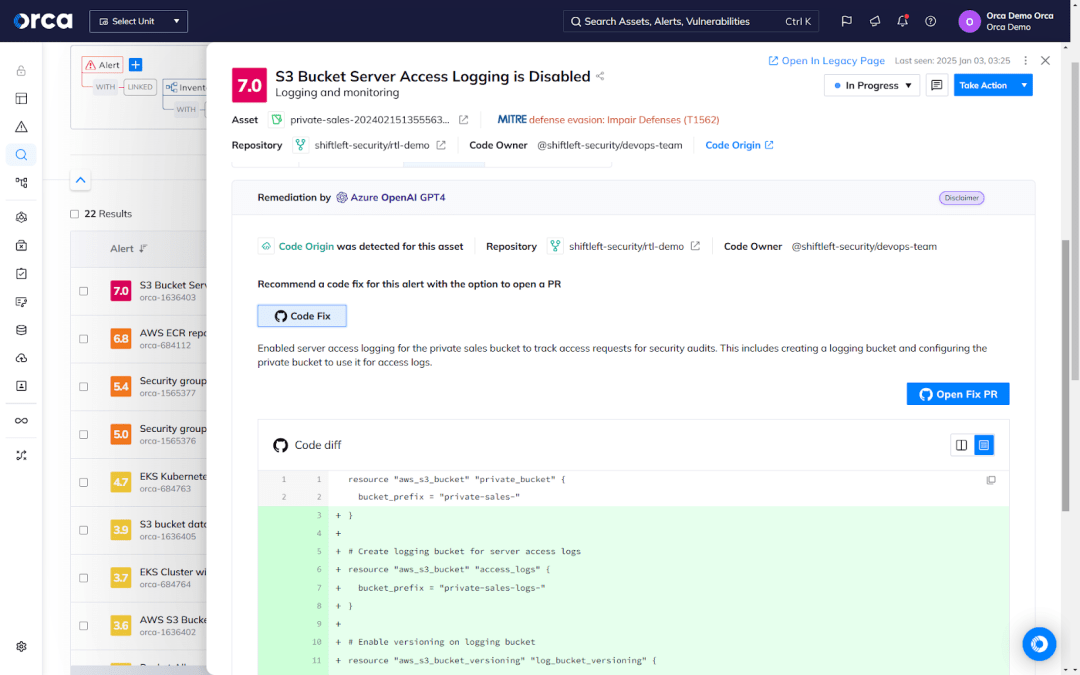Copy the code diff
Viewport: 1080px width, 675px height.
(x=991, y=480)
